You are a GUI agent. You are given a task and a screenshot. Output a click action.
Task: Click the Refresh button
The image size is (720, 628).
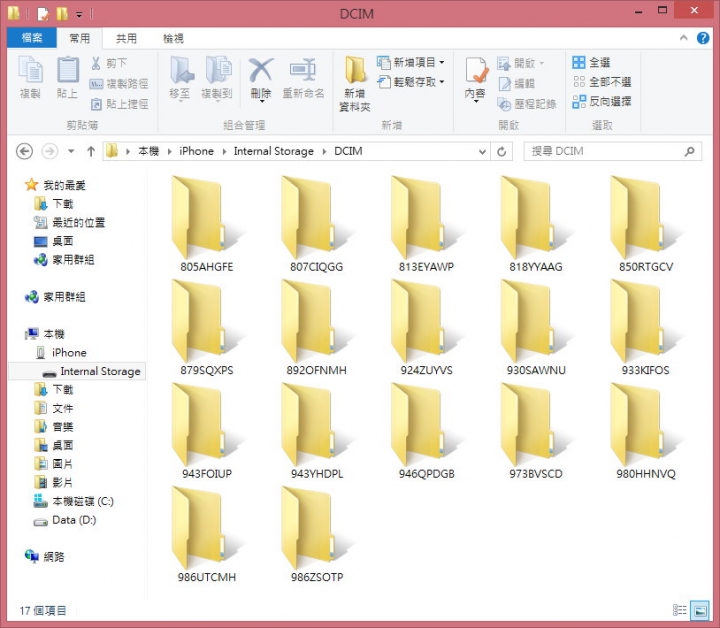pyautogui.click(x=501, y=151)
